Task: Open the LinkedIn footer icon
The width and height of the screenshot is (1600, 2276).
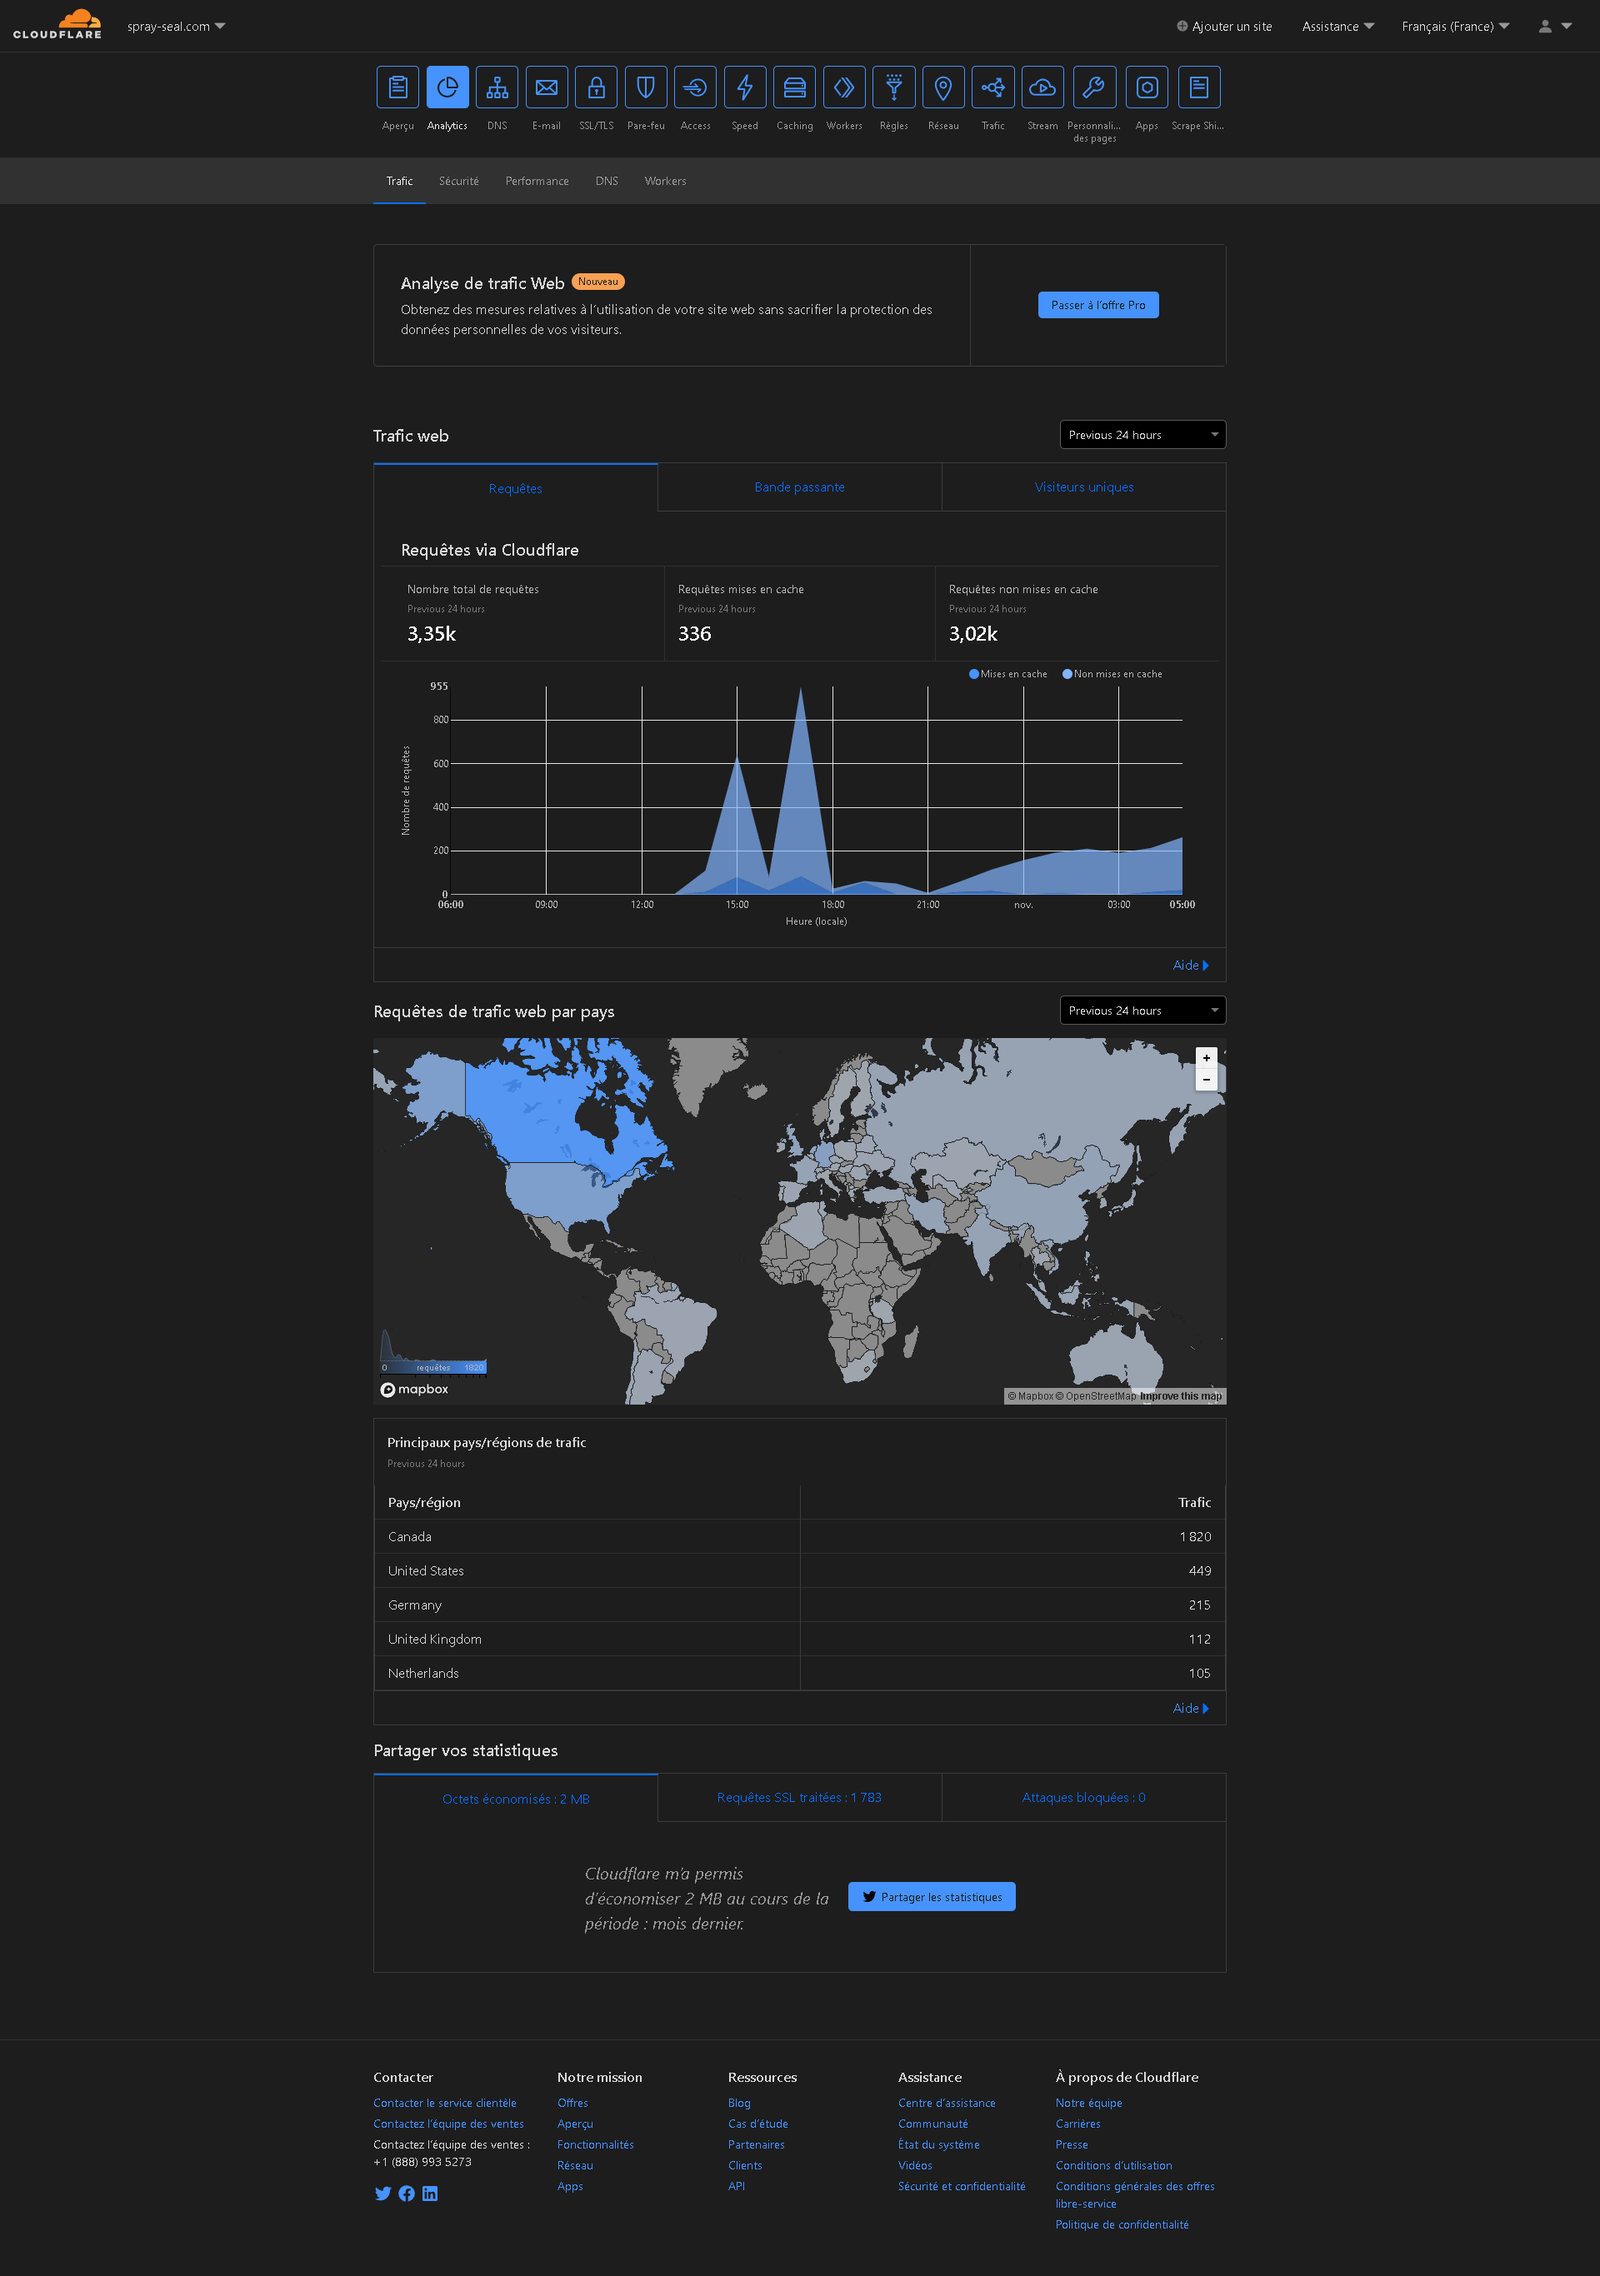Action: (430, 2193)
